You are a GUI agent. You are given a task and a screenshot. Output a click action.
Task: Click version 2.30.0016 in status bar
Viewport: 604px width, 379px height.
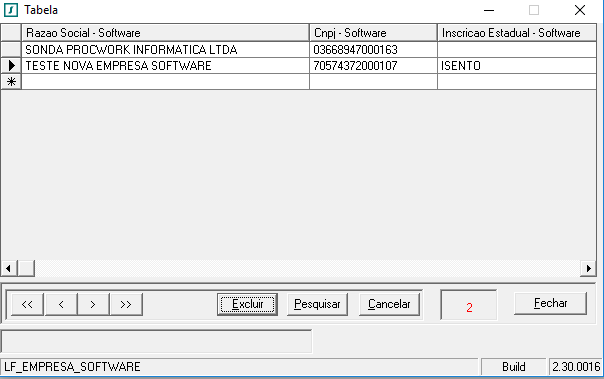(x=575, y=367)
